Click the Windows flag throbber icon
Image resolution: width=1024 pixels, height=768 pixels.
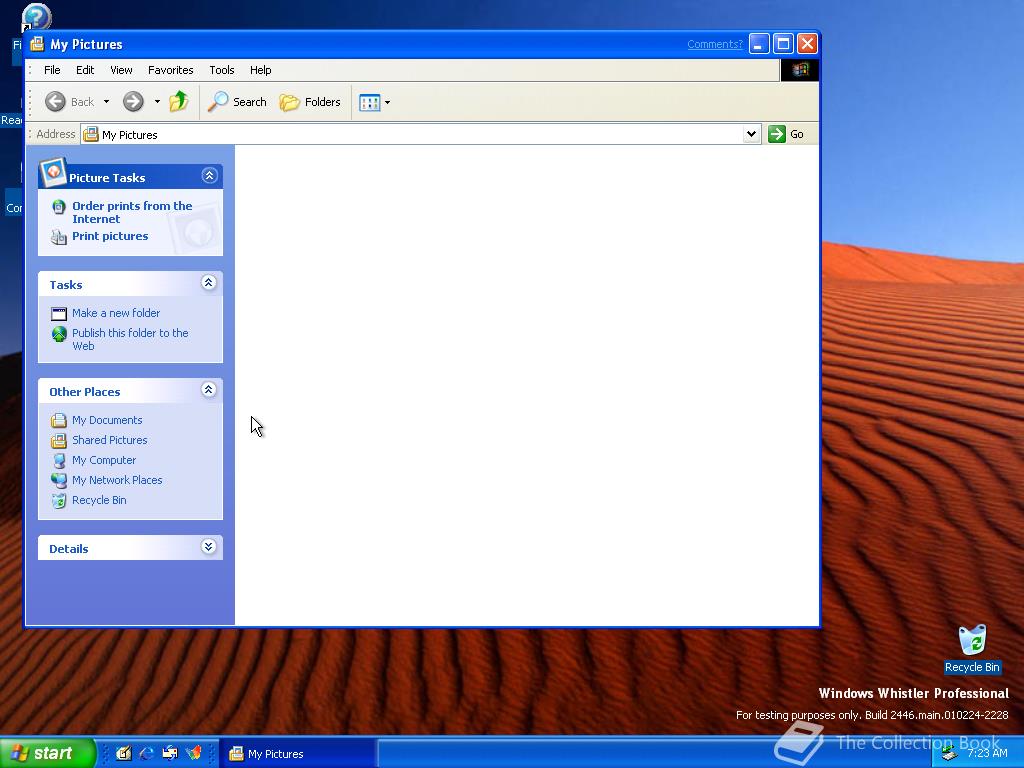coord(800,70)
